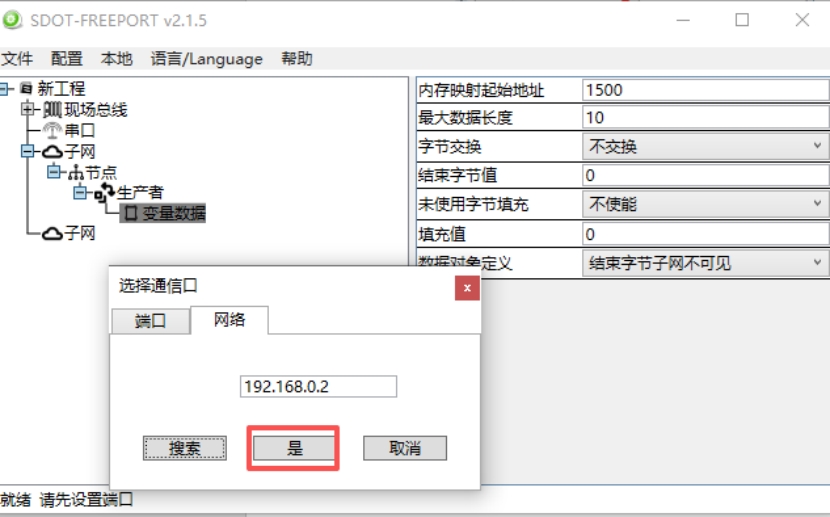Click the 字节交换 property label
830x517 pixels.
(x=450, y=147)
